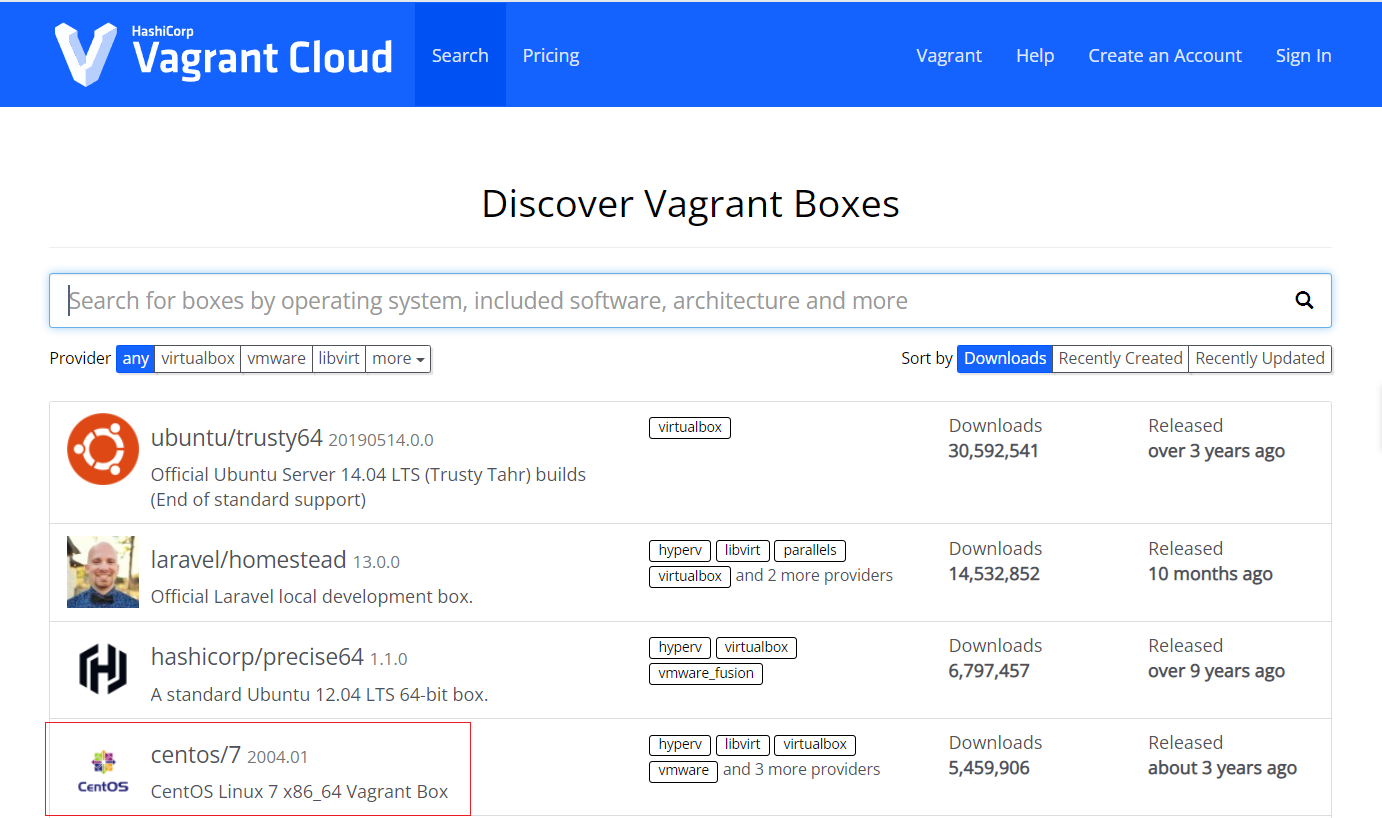Viewport: 1382px width, 818px height.
Task: Click the vmware tag on centos/7
Action: [x=683, y=770]
